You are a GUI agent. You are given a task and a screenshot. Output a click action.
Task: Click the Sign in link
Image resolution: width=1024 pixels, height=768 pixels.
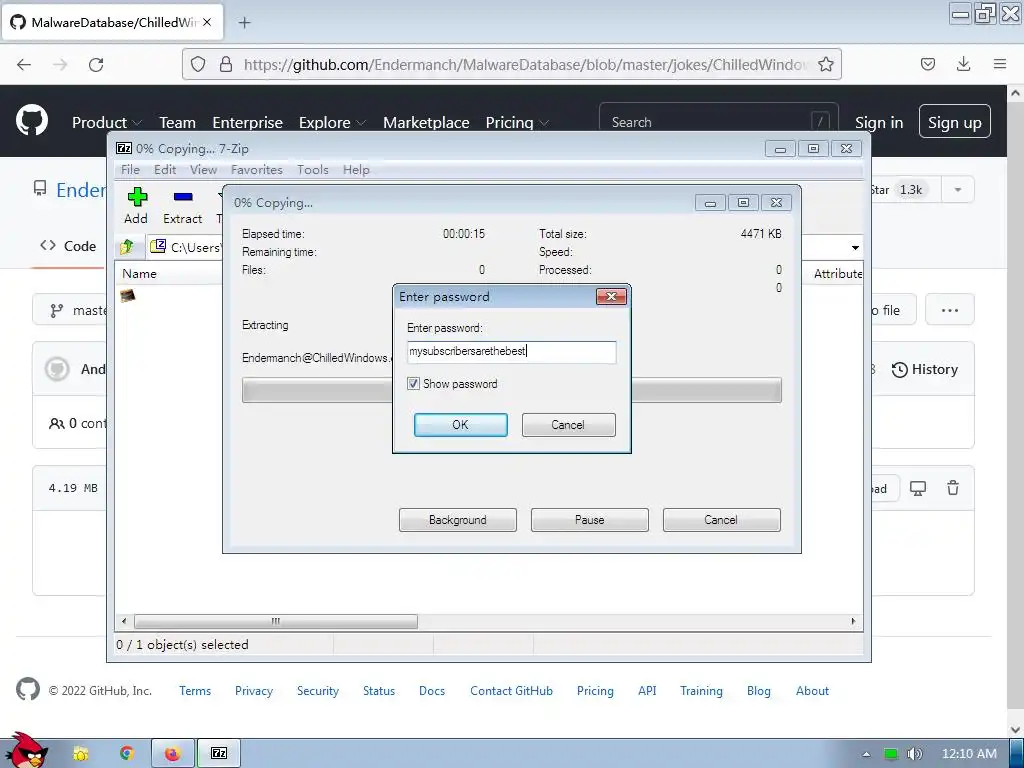879,122
